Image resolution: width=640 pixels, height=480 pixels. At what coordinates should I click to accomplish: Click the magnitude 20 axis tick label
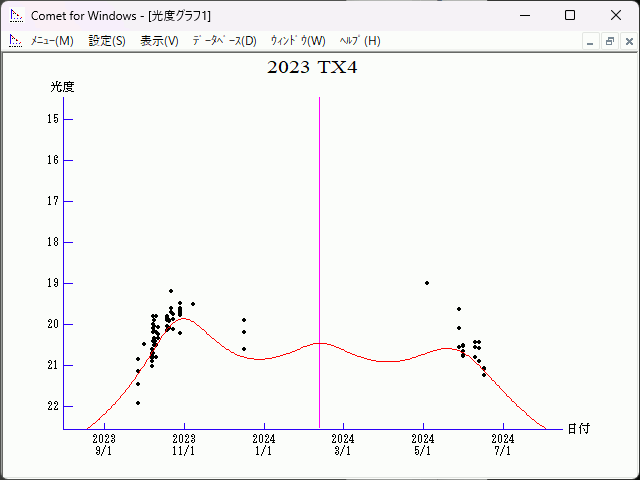click(53, 324)
